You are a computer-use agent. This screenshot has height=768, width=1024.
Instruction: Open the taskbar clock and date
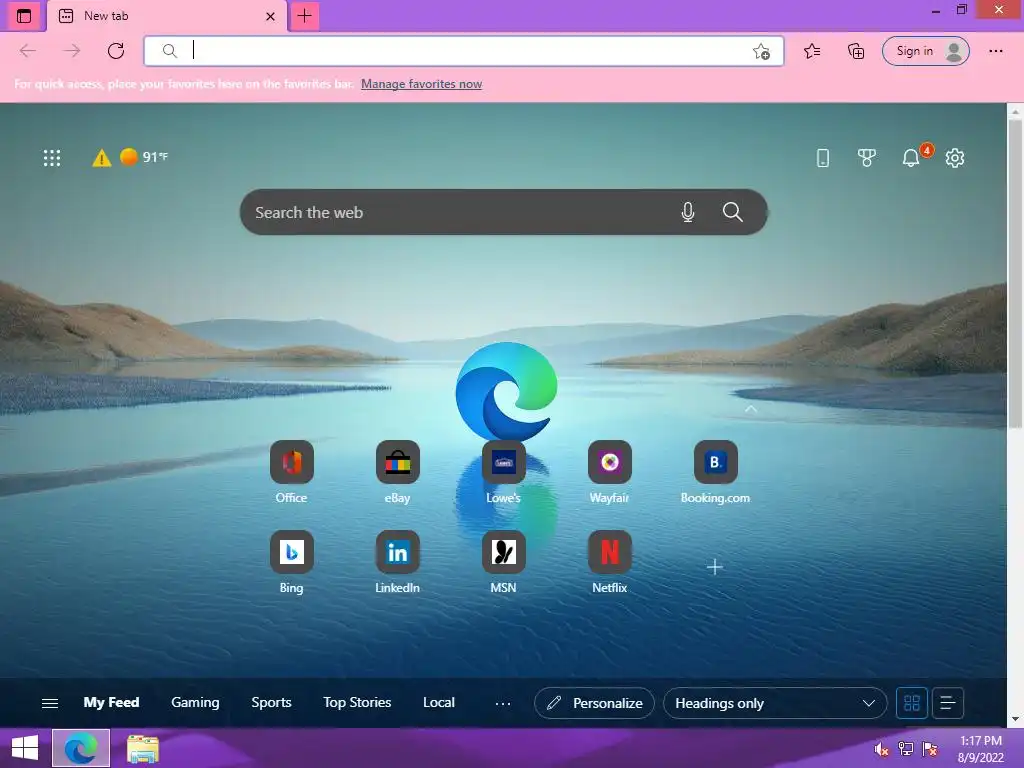[980, 749]
